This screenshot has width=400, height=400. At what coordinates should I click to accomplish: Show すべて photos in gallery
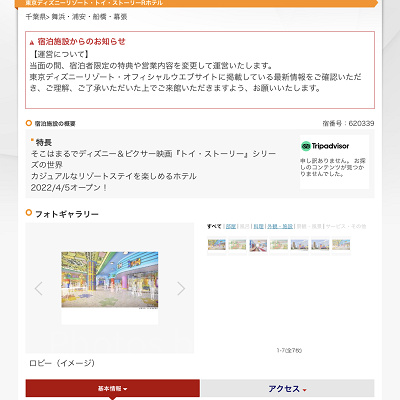pos(214,226)
